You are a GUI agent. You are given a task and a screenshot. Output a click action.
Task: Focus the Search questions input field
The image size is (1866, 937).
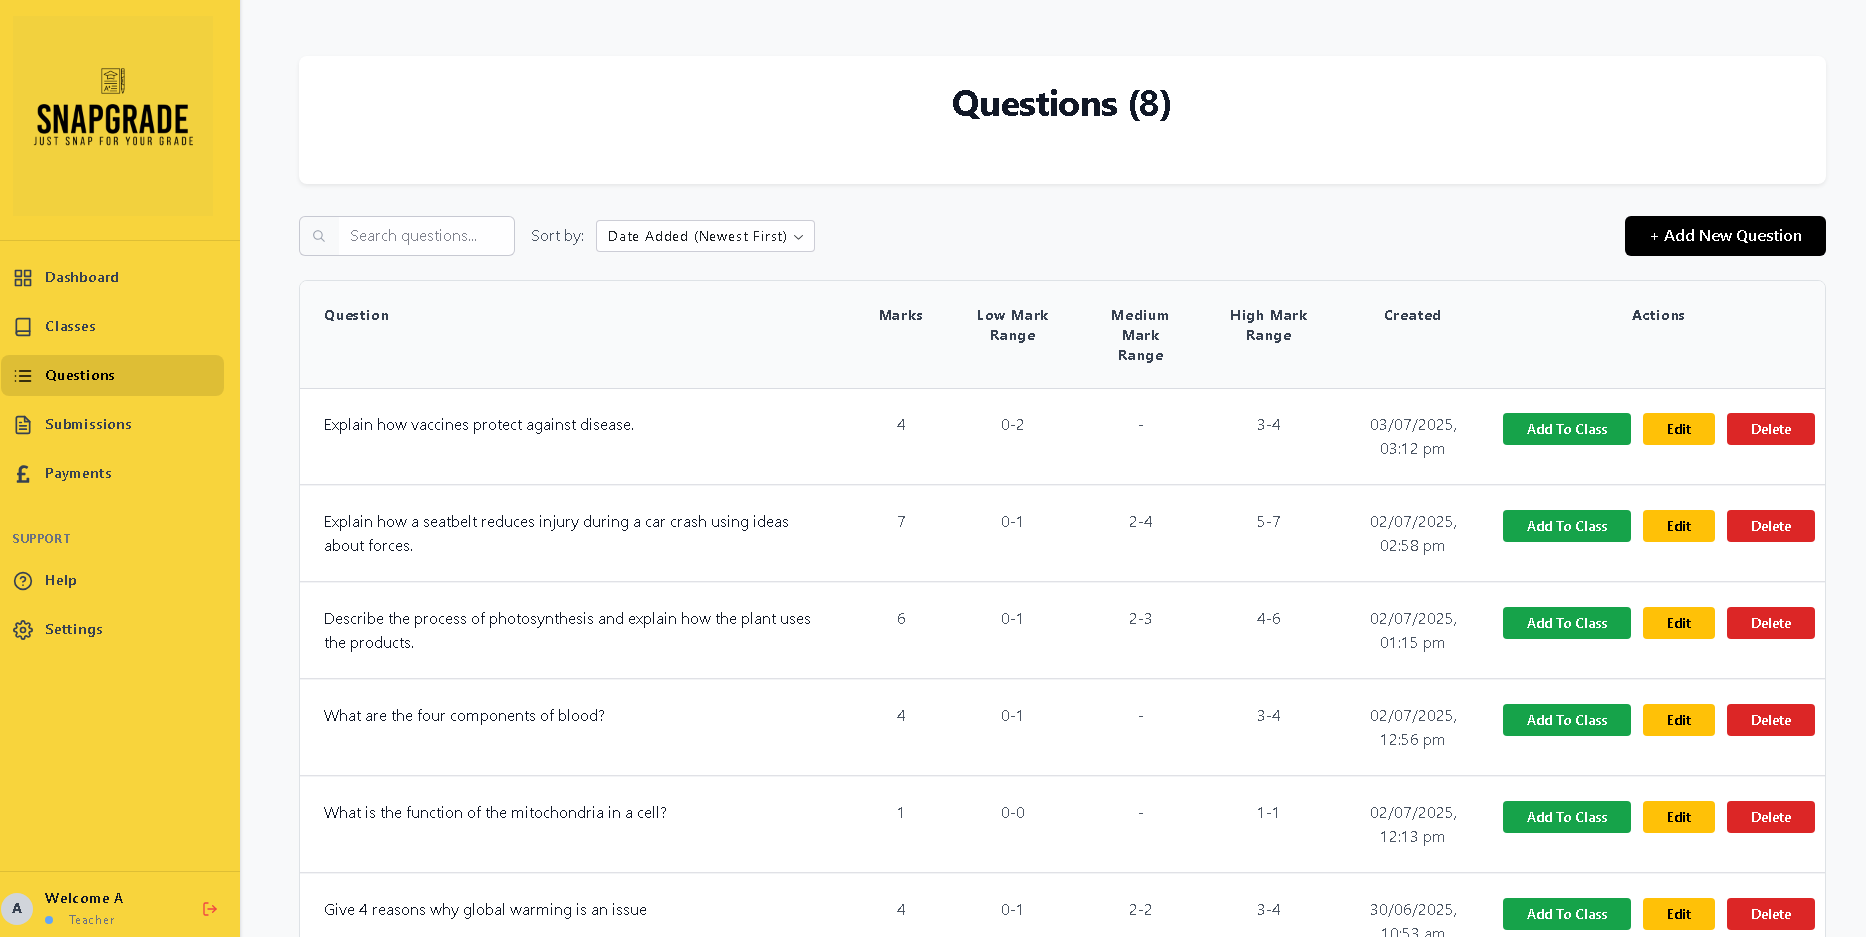pos(425,236)
